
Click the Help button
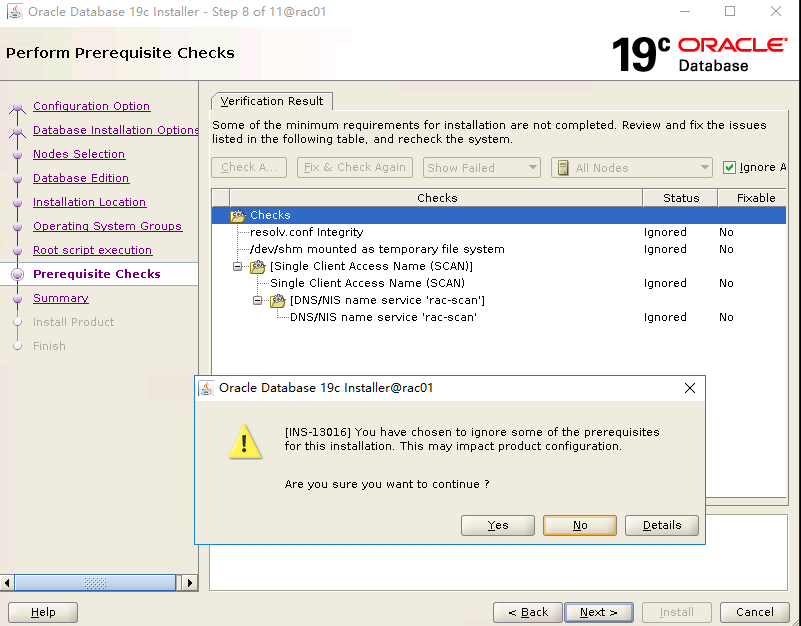[x=43, y=612]
